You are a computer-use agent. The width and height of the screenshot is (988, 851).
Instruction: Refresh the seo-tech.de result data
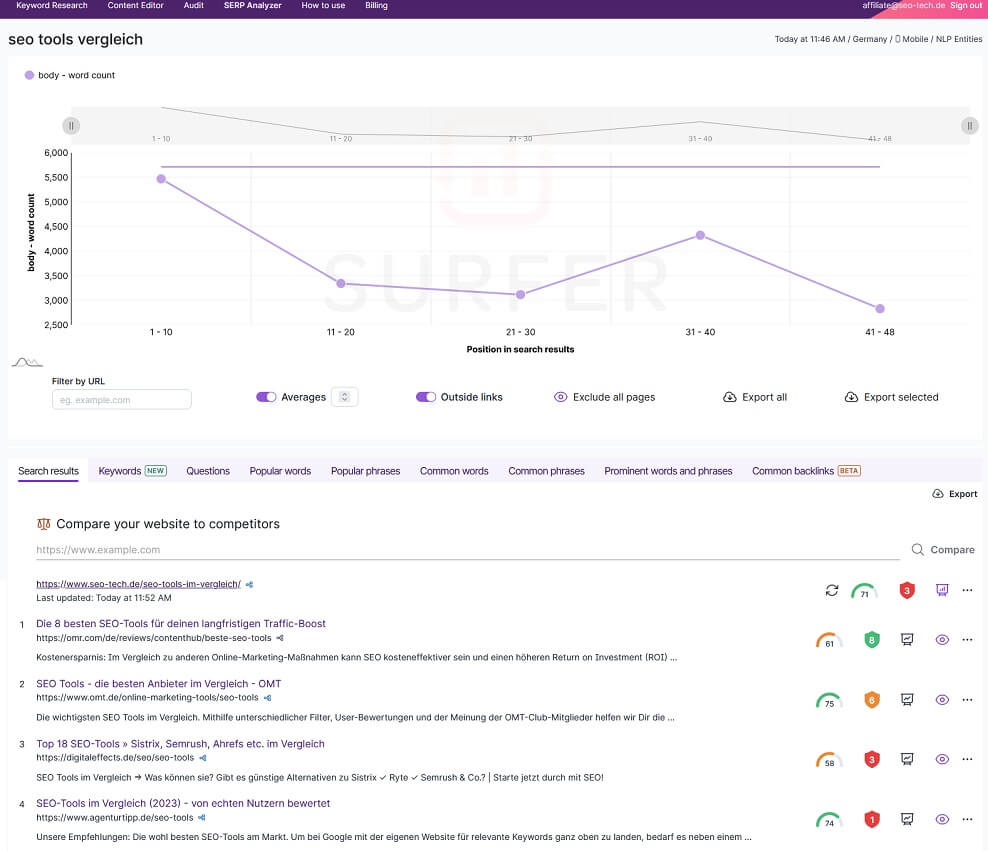coord(831,590)
